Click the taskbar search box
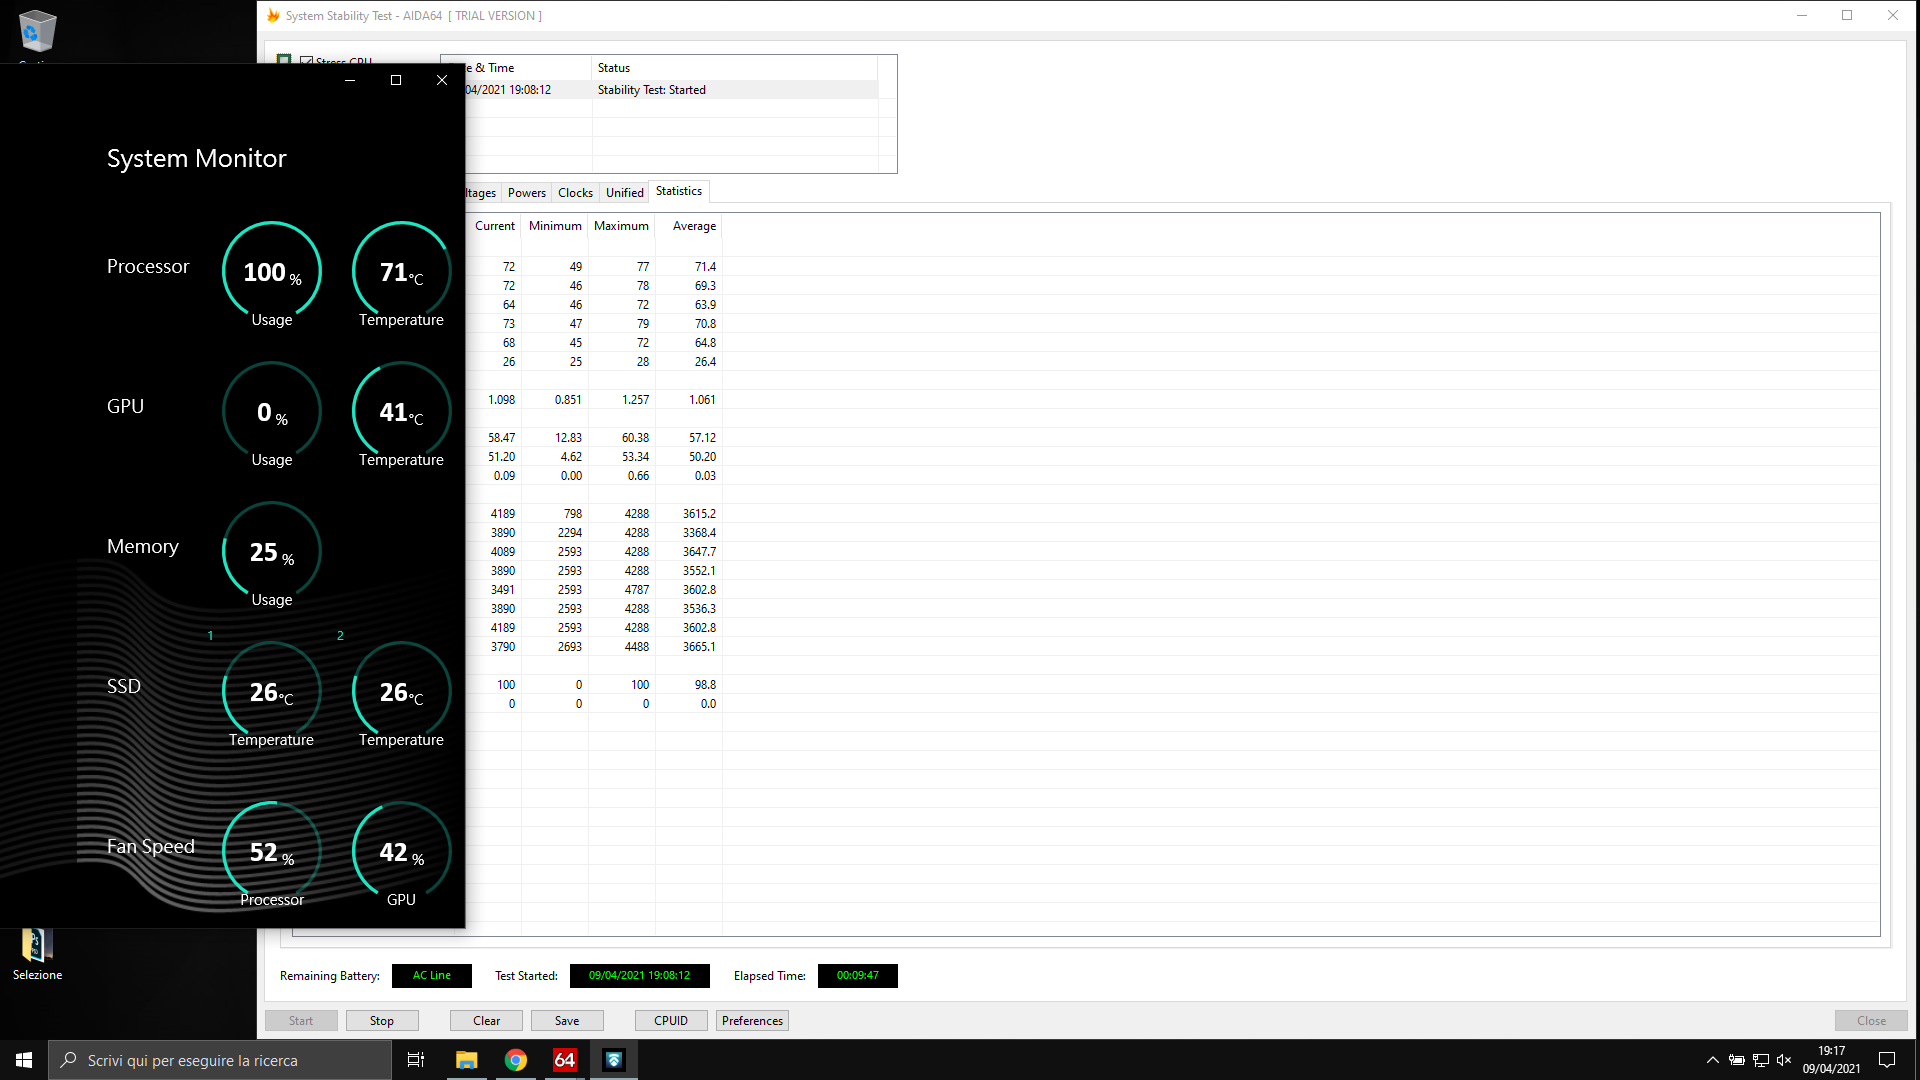1920x1080 pixels. pyautogui.click(x=220, y=1060)
